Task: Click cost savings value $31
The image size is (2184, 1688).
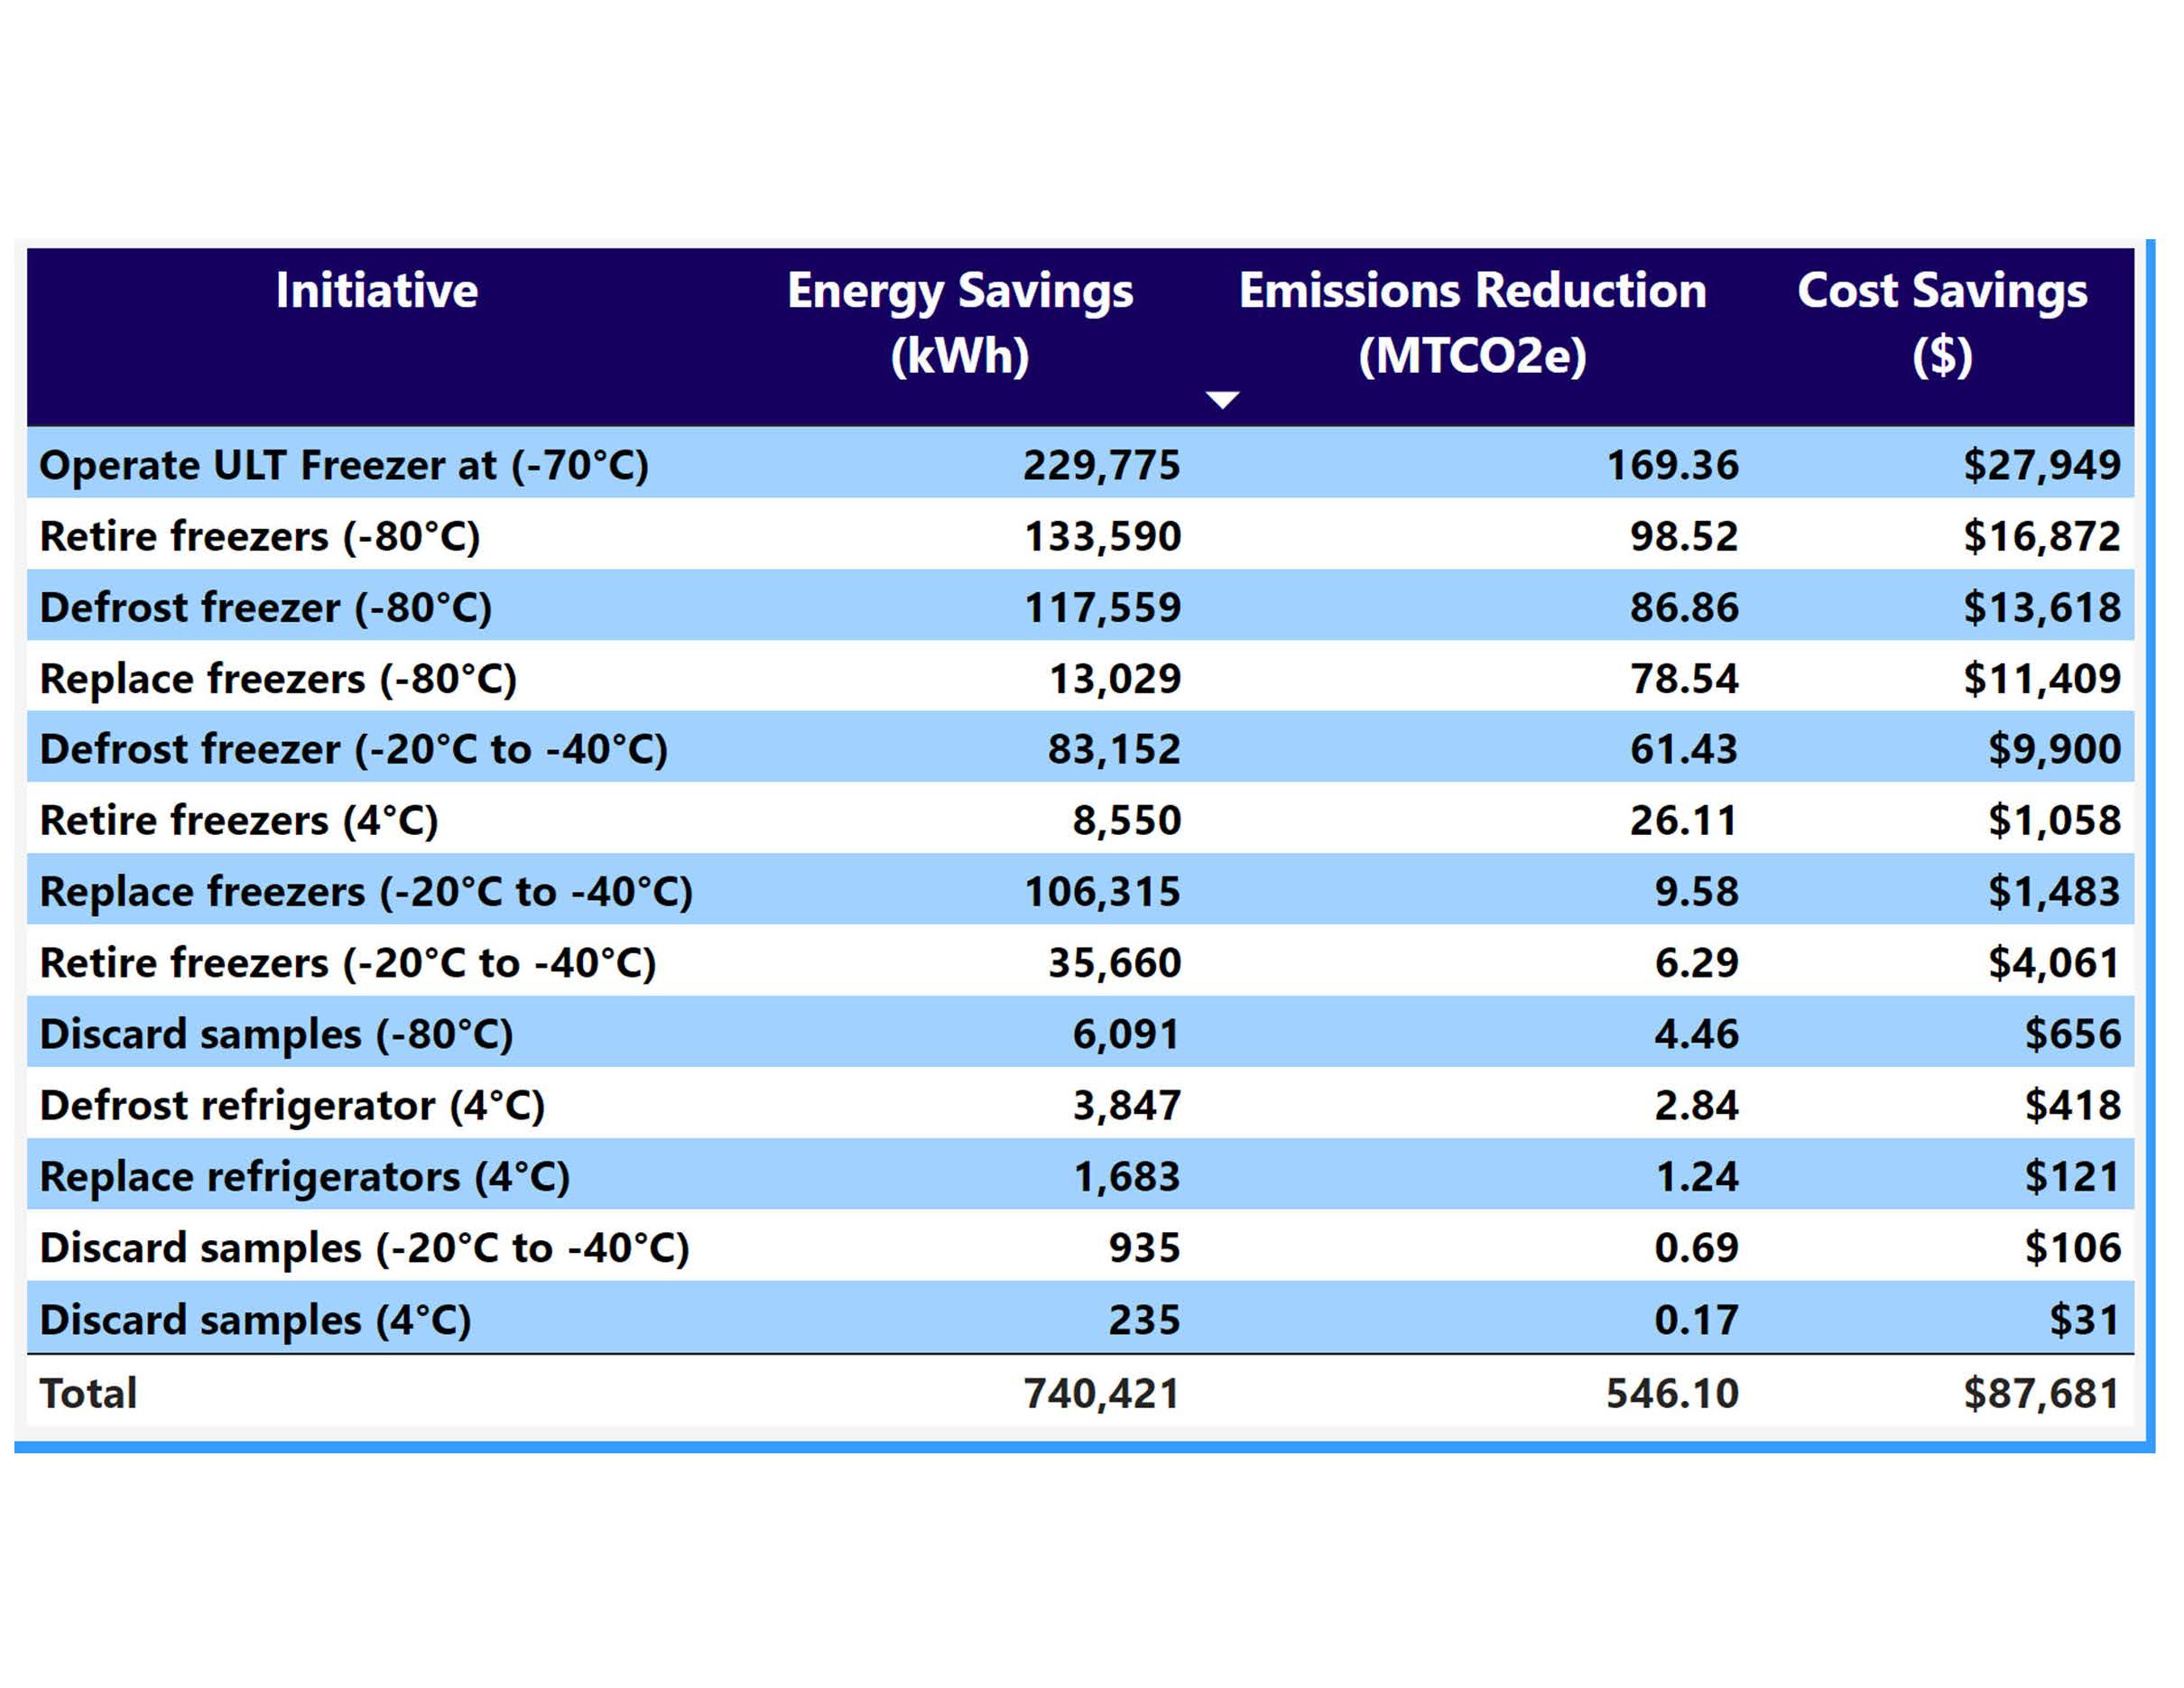Action: 2084,1320
